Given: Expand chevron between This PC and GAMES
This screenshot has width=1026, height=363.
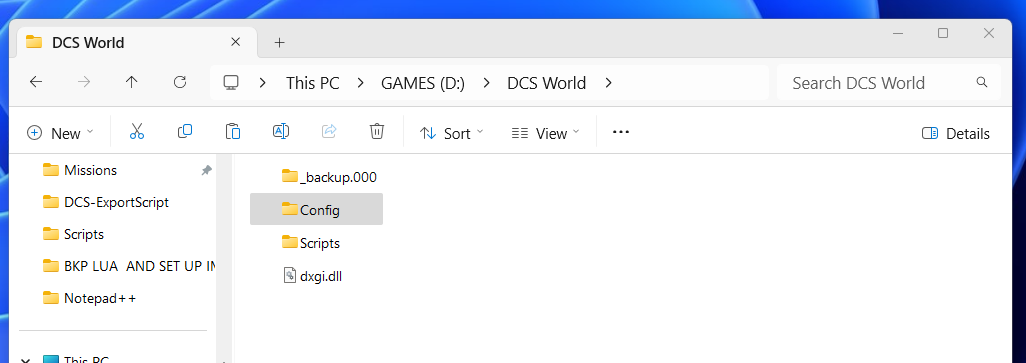Looking at the screenshot, I should tap(361, 83).
